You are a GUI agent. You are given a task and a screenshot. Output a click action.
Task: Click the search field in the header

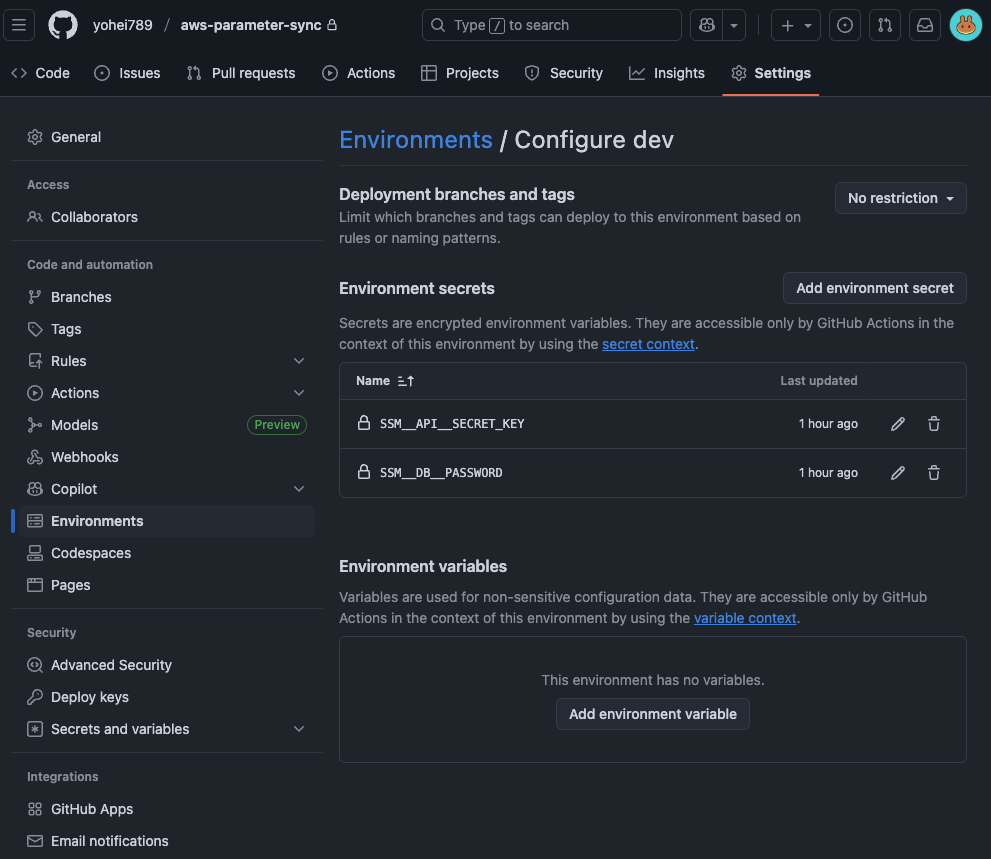[551, 25]
